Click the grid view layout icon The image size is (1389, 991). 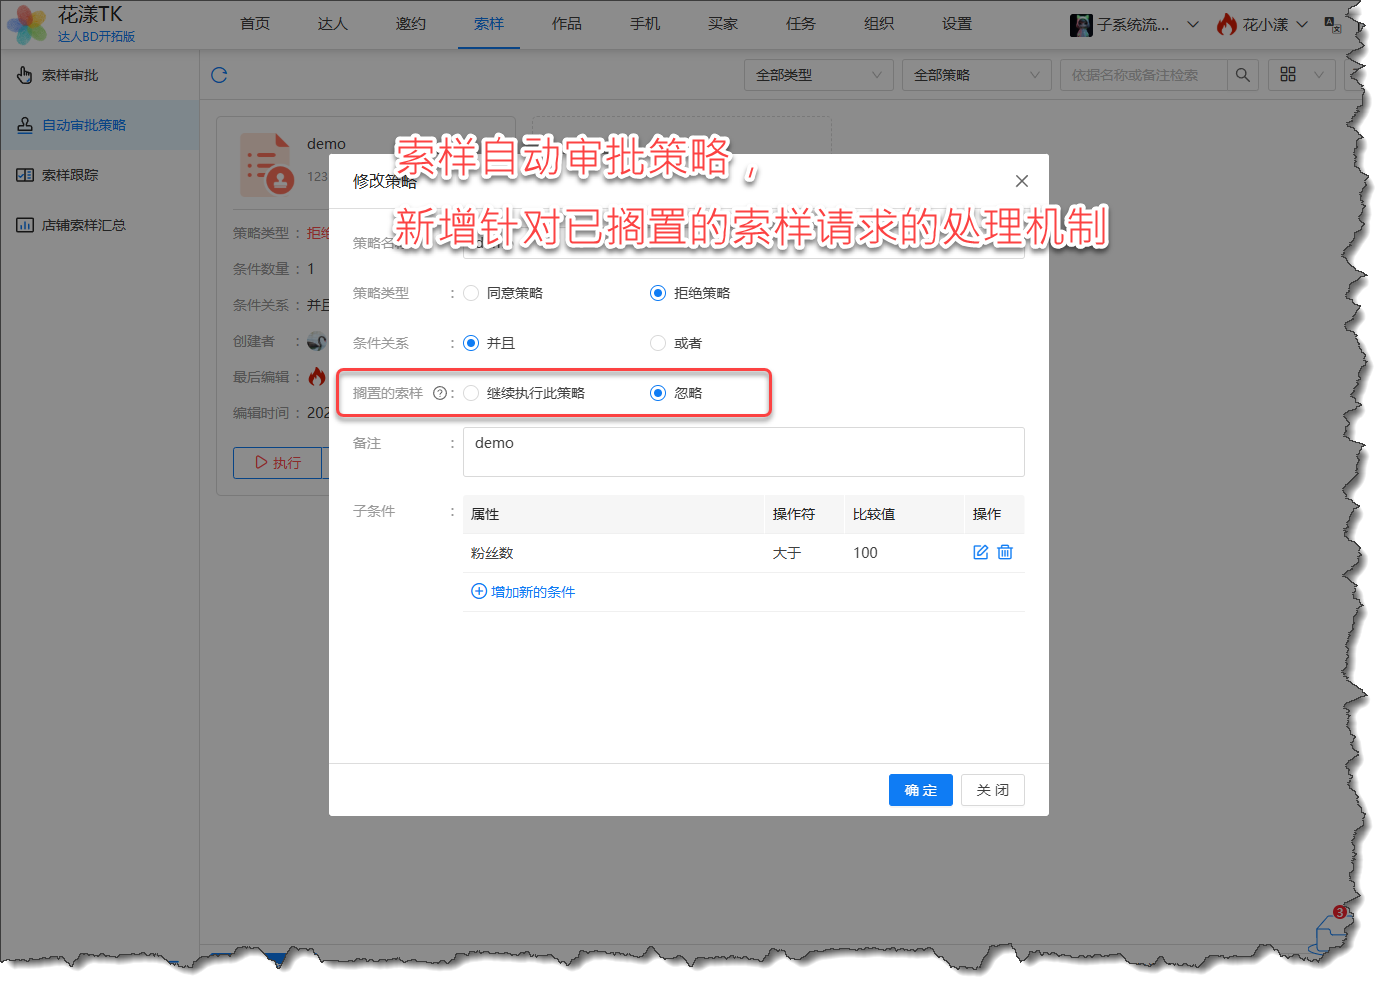[1288, 75]
